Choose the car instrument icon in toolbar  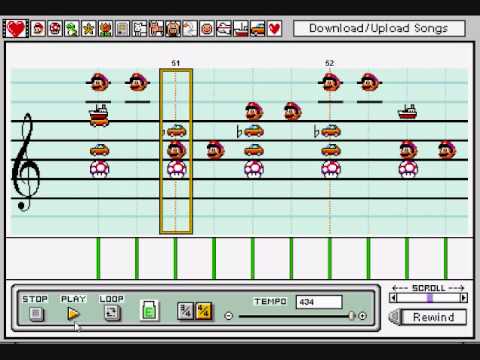(x=258, y=29)
